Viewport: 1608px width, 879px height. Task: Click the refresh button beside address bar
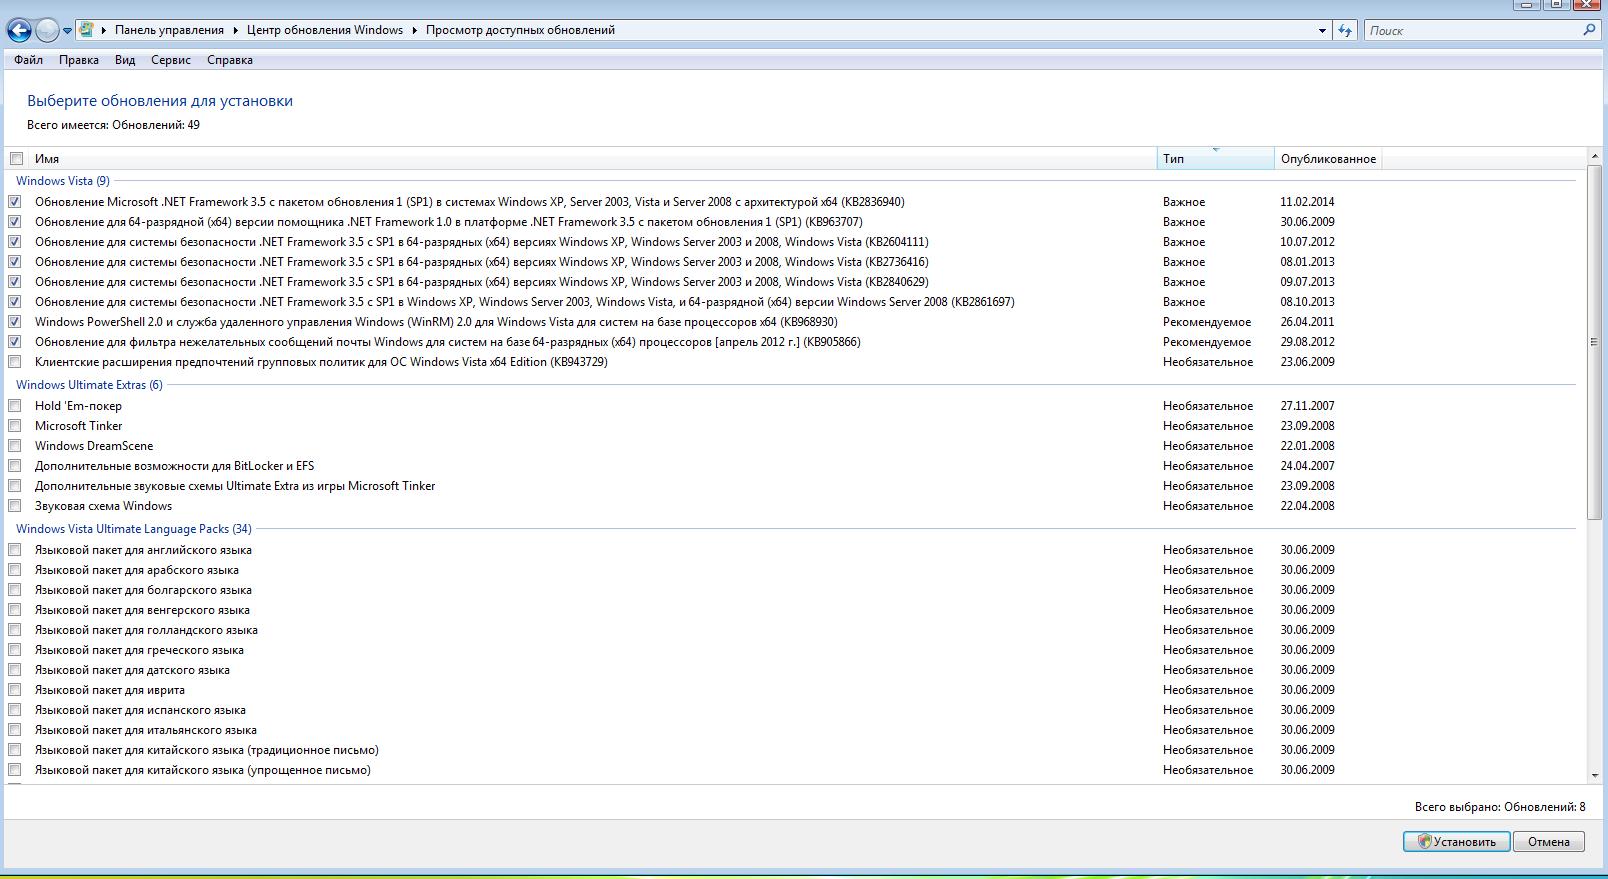(1346, 30)
